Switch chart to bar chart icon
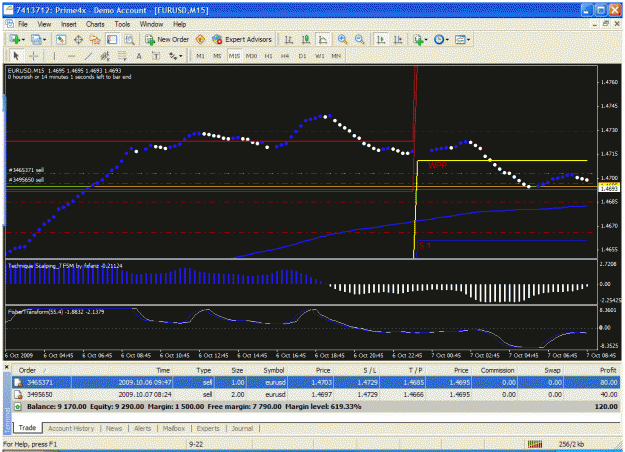 tap(289, 39)
